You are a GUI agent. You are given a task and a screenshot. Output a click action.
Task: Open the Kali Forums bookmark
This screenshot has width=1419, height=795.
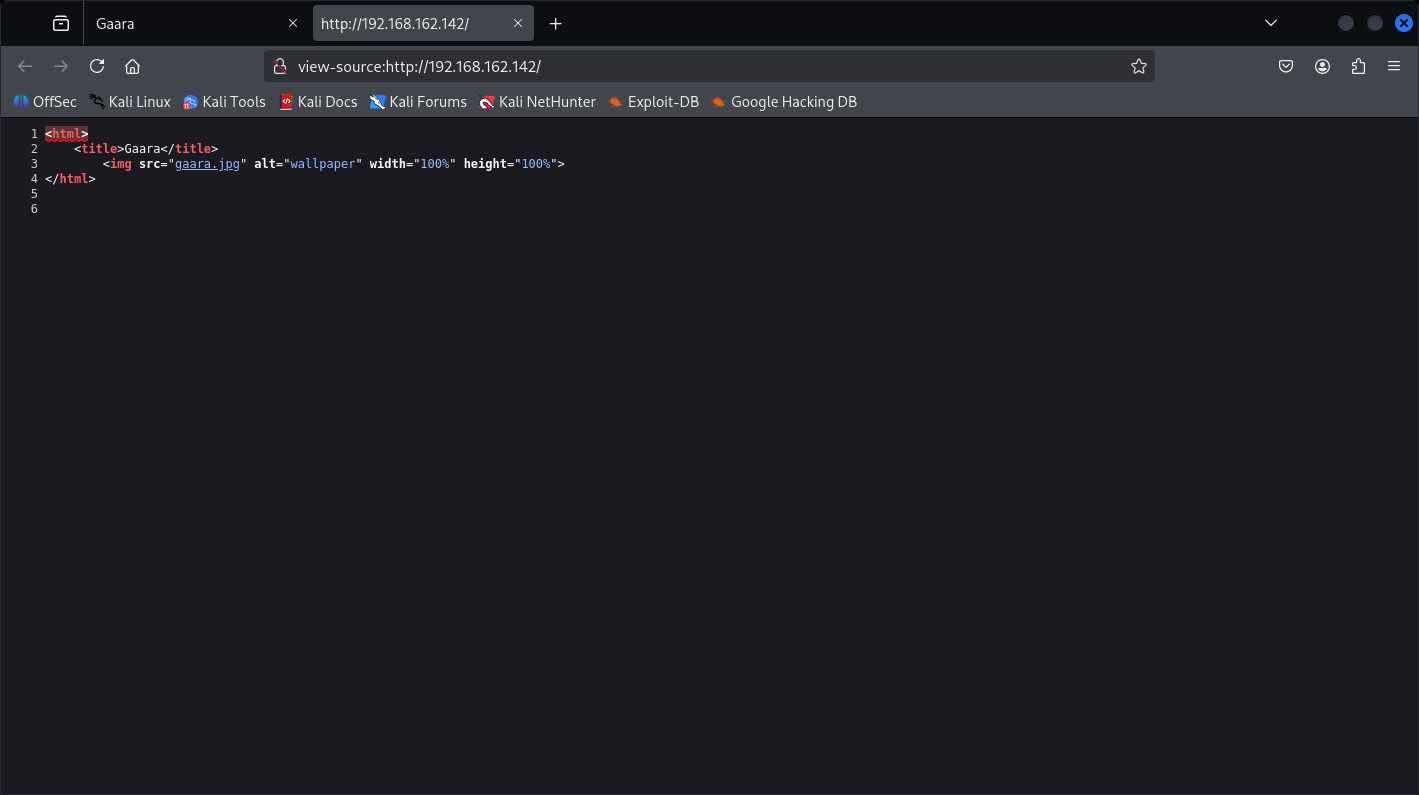(418, 101)
